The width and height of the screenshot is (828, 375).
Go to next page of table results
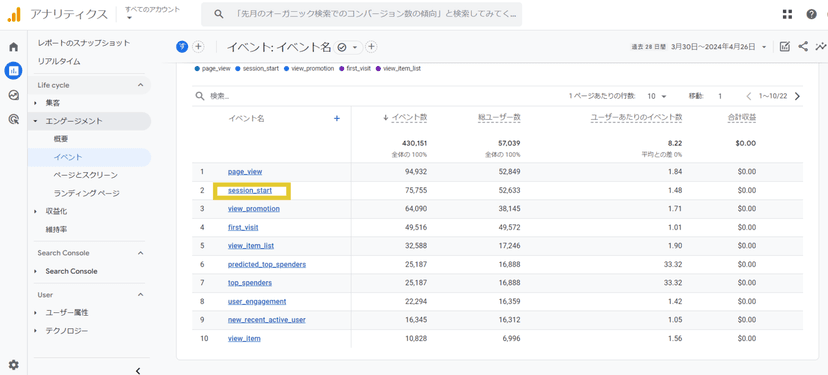pyautogui.click(x=797, y=96)
